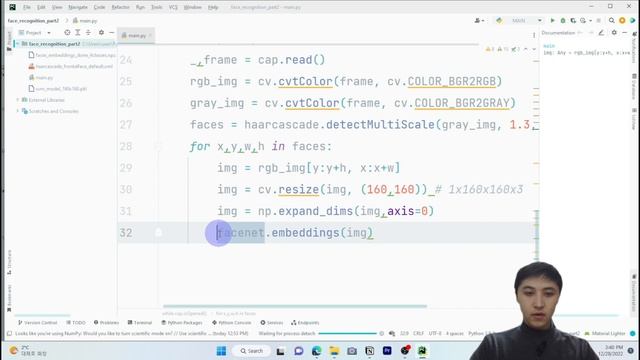Expand Scratches and Consoles node

(x=18, y=111)
